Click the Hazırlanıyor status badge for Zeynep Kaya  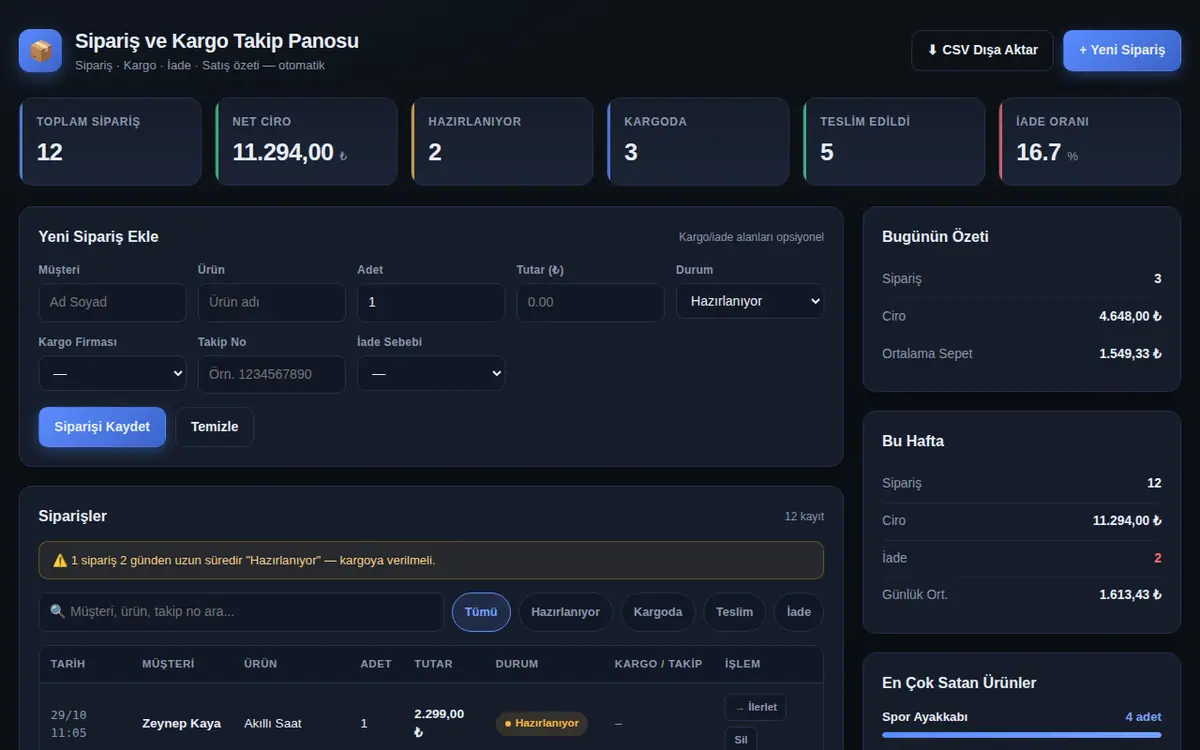542,723
